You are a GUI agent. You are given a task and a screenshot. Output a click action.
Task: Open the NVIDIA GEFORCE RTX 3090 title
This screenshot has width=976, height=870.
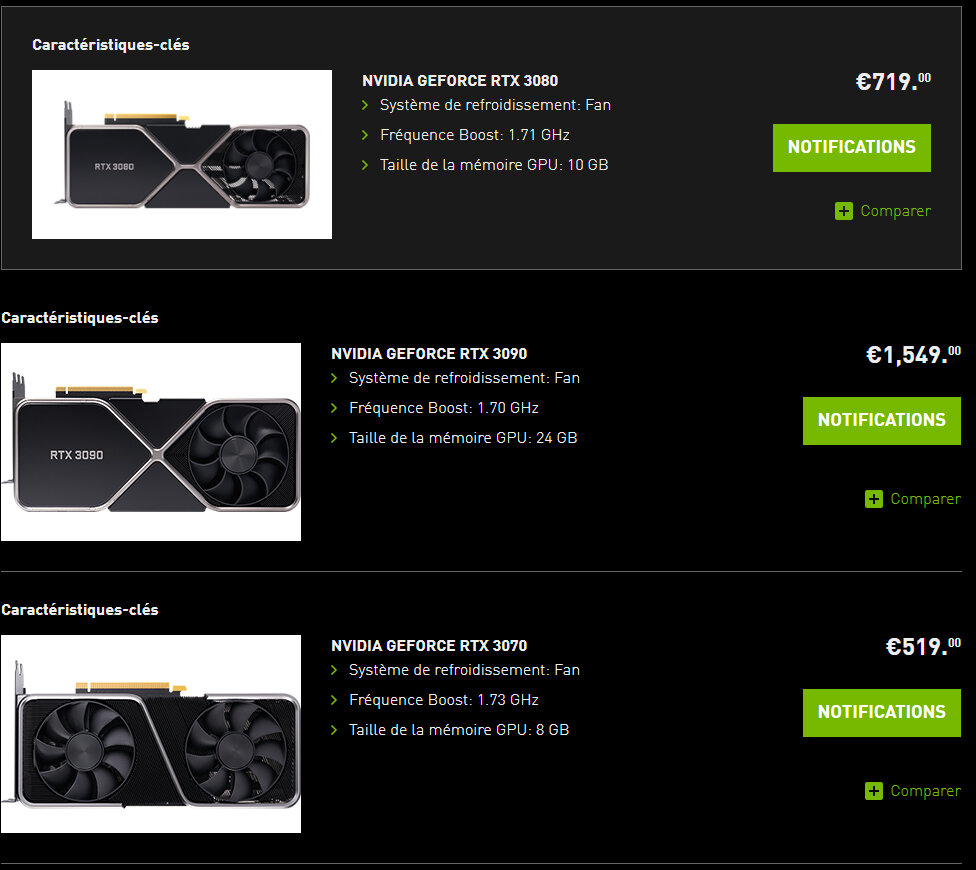(429, 354)
